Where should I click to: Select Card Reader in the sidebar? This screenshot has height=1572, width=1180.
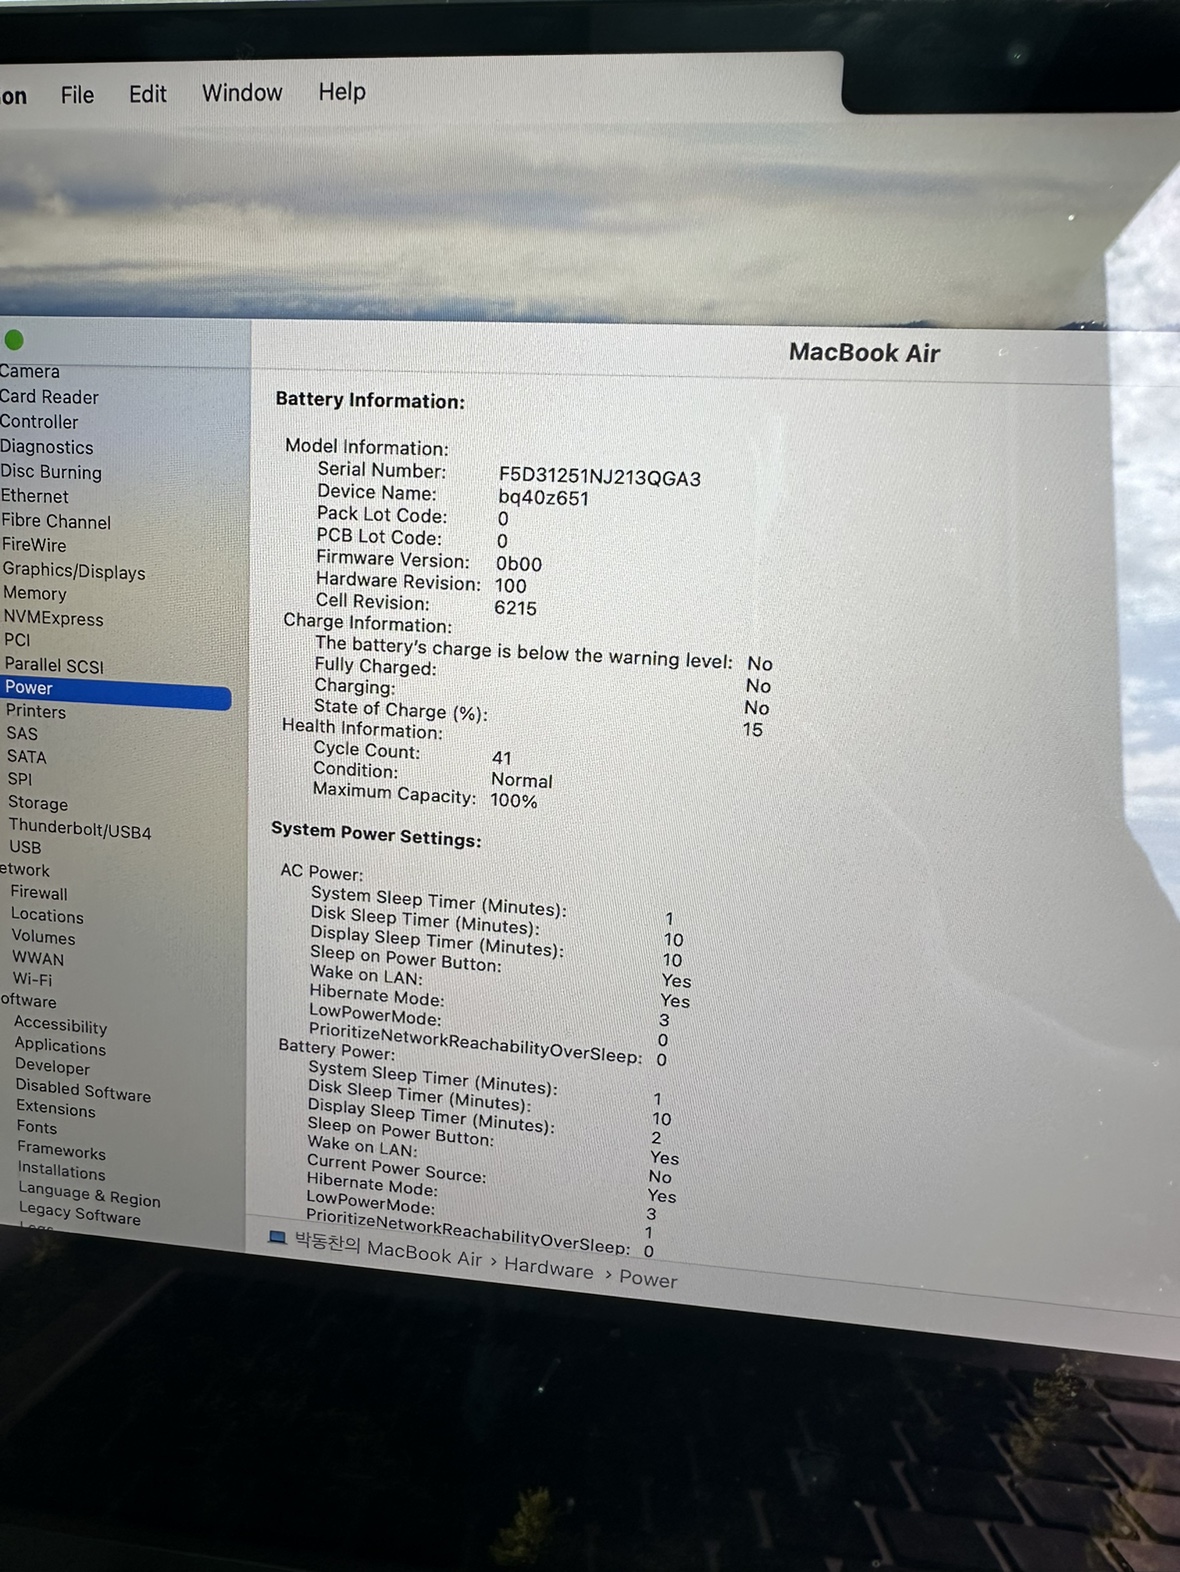(49, 397)
